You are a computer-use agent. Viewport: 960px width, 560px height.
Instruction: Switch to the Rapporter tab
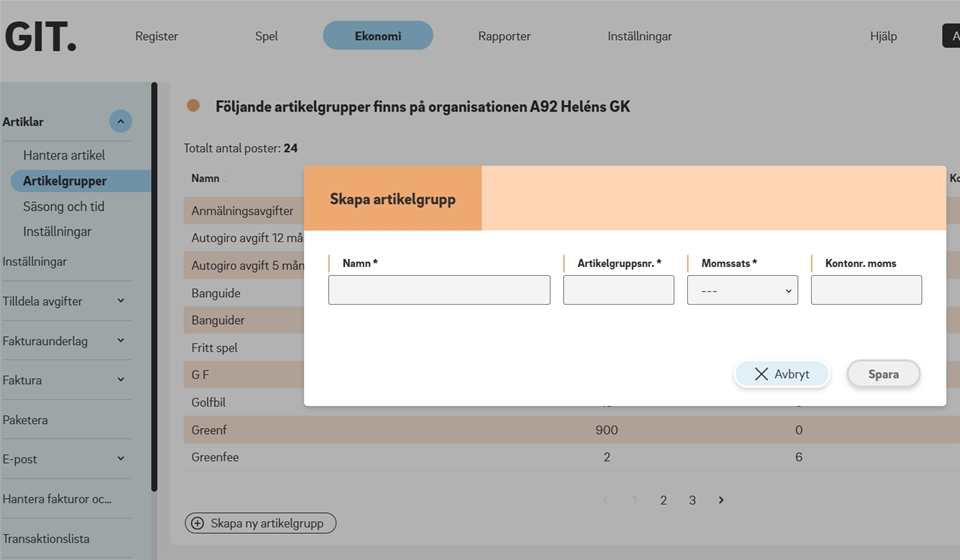click(504, 36)
